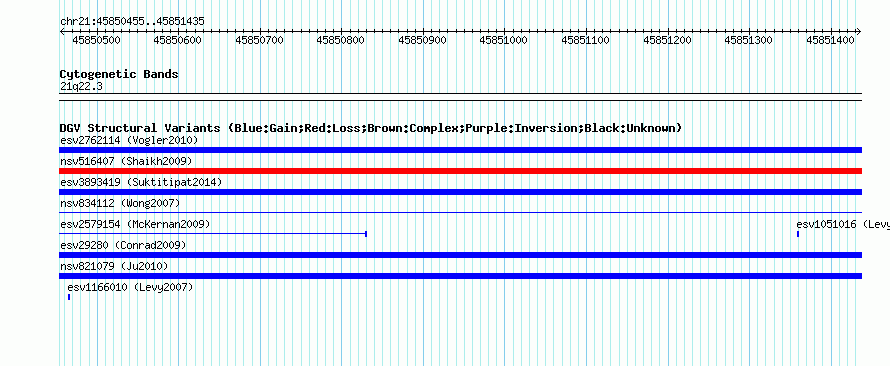
Task: Open the nsv821079 (Ju2010) label
Action: click(x=114, y=266)
